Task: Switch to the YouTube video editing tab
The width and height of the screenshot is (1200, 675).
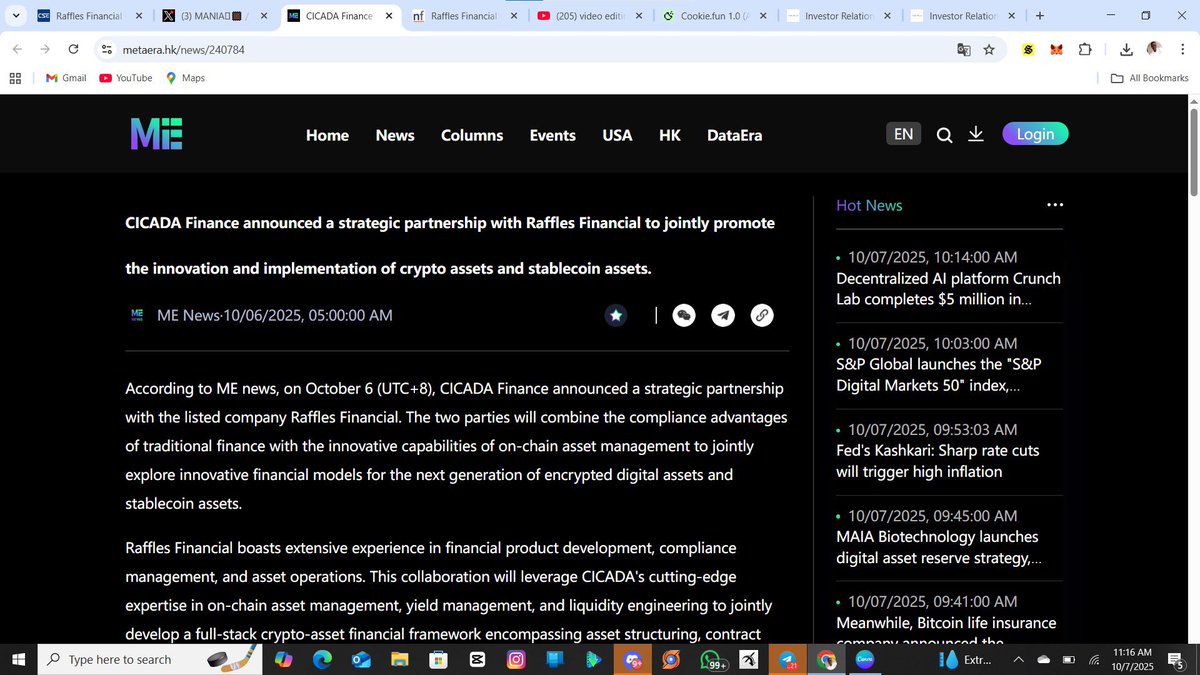Action: (x=591, y=16)
